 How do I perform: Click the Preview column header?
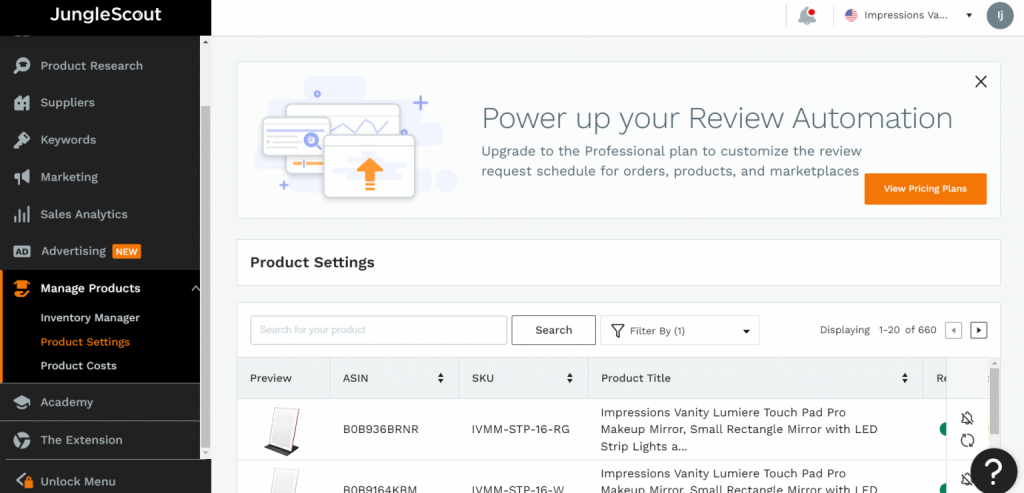(271, 378)
